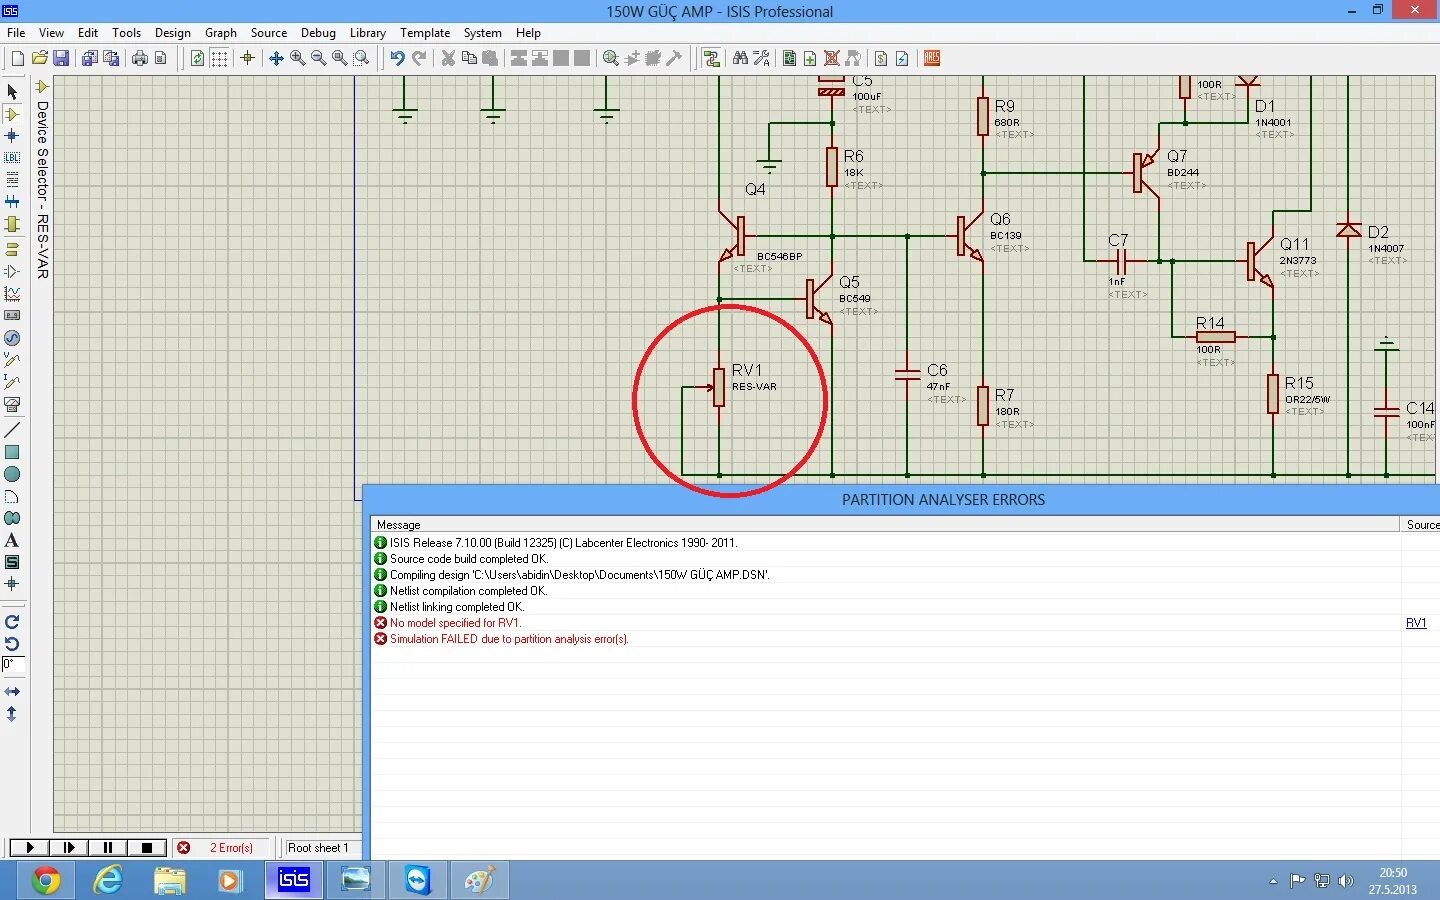Select 2D text tool
This screenshot has width=1440, height=900.
point(12,540)
